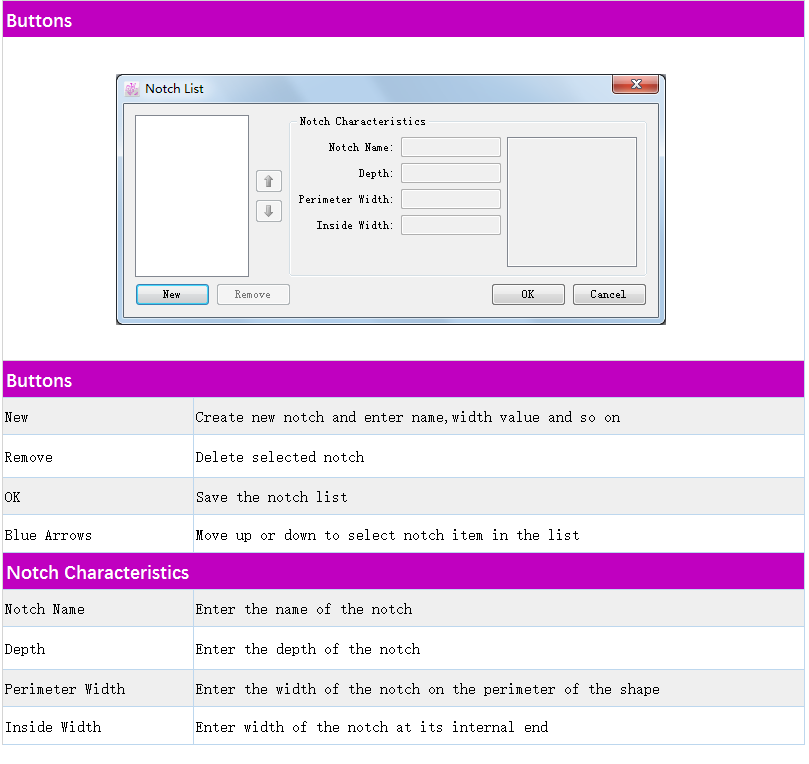Confirm with the OK button
809x764 pixels.
[x=528, y=295]
